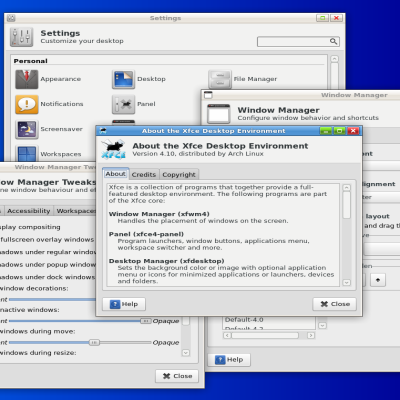Image resolution: width=400 pixels, height=400 pixels.
Task: Click the up arrow button in Window Manager
Action: click(x=378, y=280)
